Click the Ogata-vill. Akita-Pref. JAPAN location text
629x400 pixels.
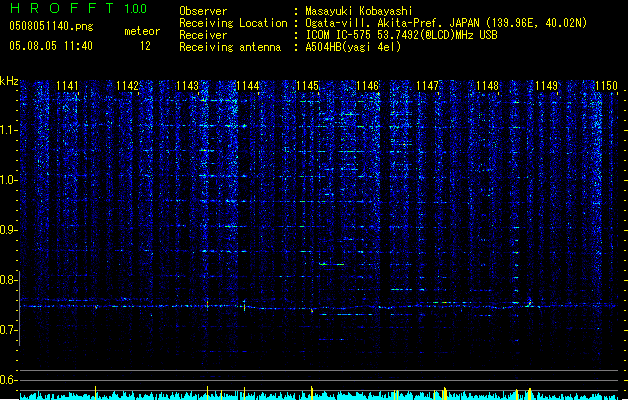446,23
